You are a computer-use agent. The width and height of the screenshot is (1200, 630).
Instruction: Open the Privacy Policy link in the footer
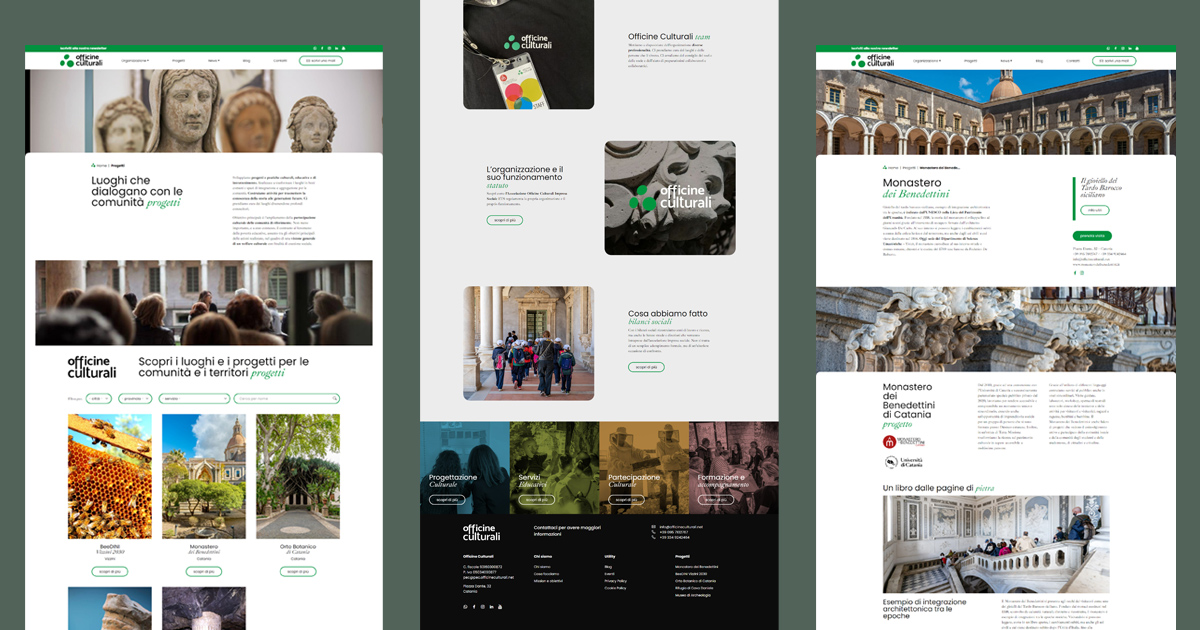tap(615, 580)
